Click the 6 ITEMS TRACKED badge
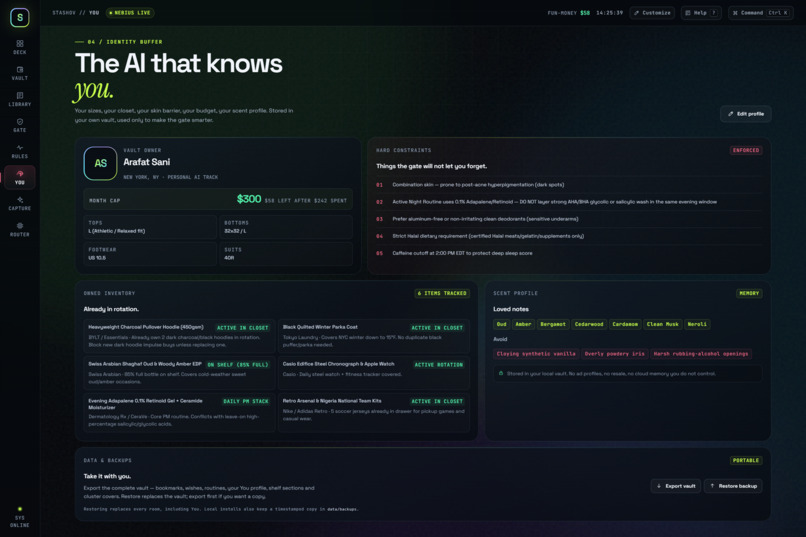806x537 pixels. click(442, 293)
